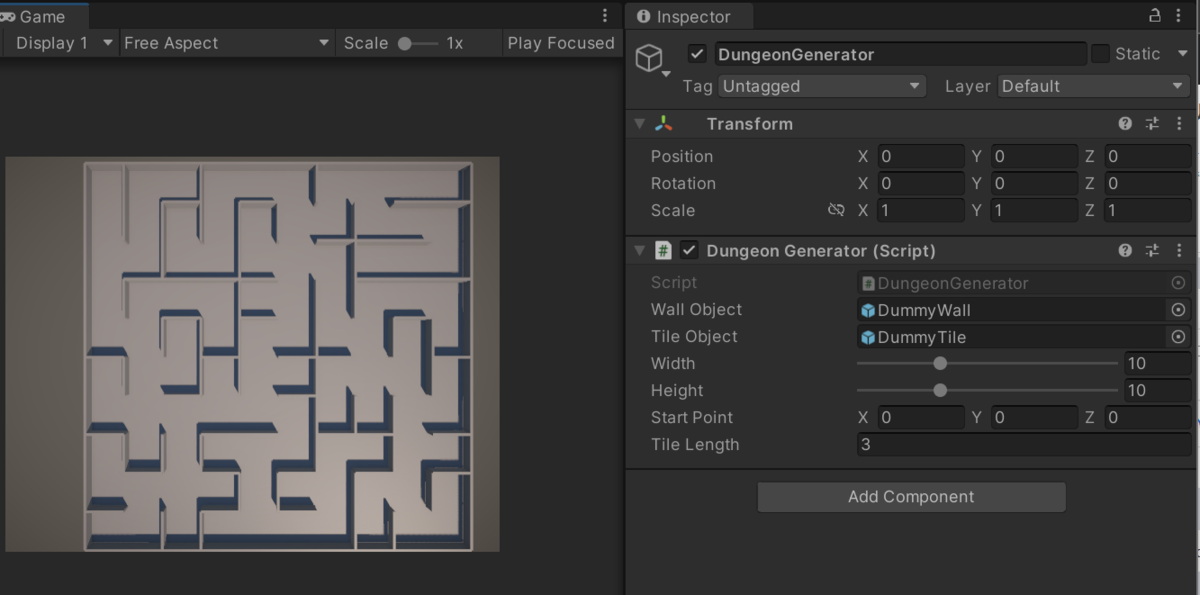Toggle the DungeonGenerator active checkbox

point(697,54)
